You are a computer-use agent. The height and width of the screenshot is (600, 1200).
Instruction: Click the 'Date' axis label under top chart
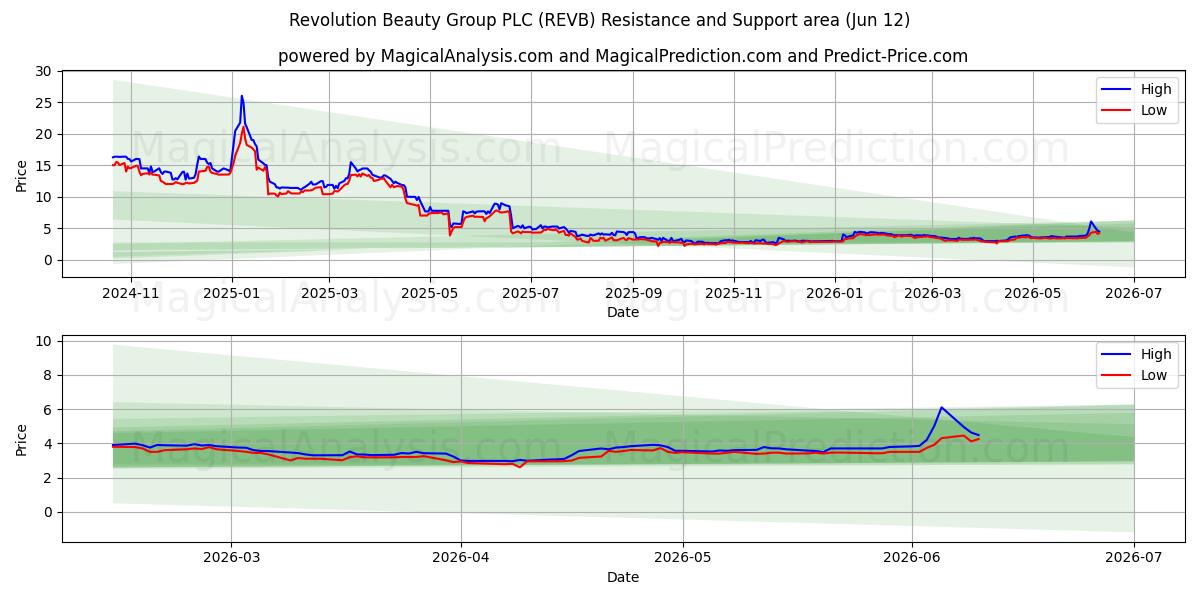coord(623,313)
